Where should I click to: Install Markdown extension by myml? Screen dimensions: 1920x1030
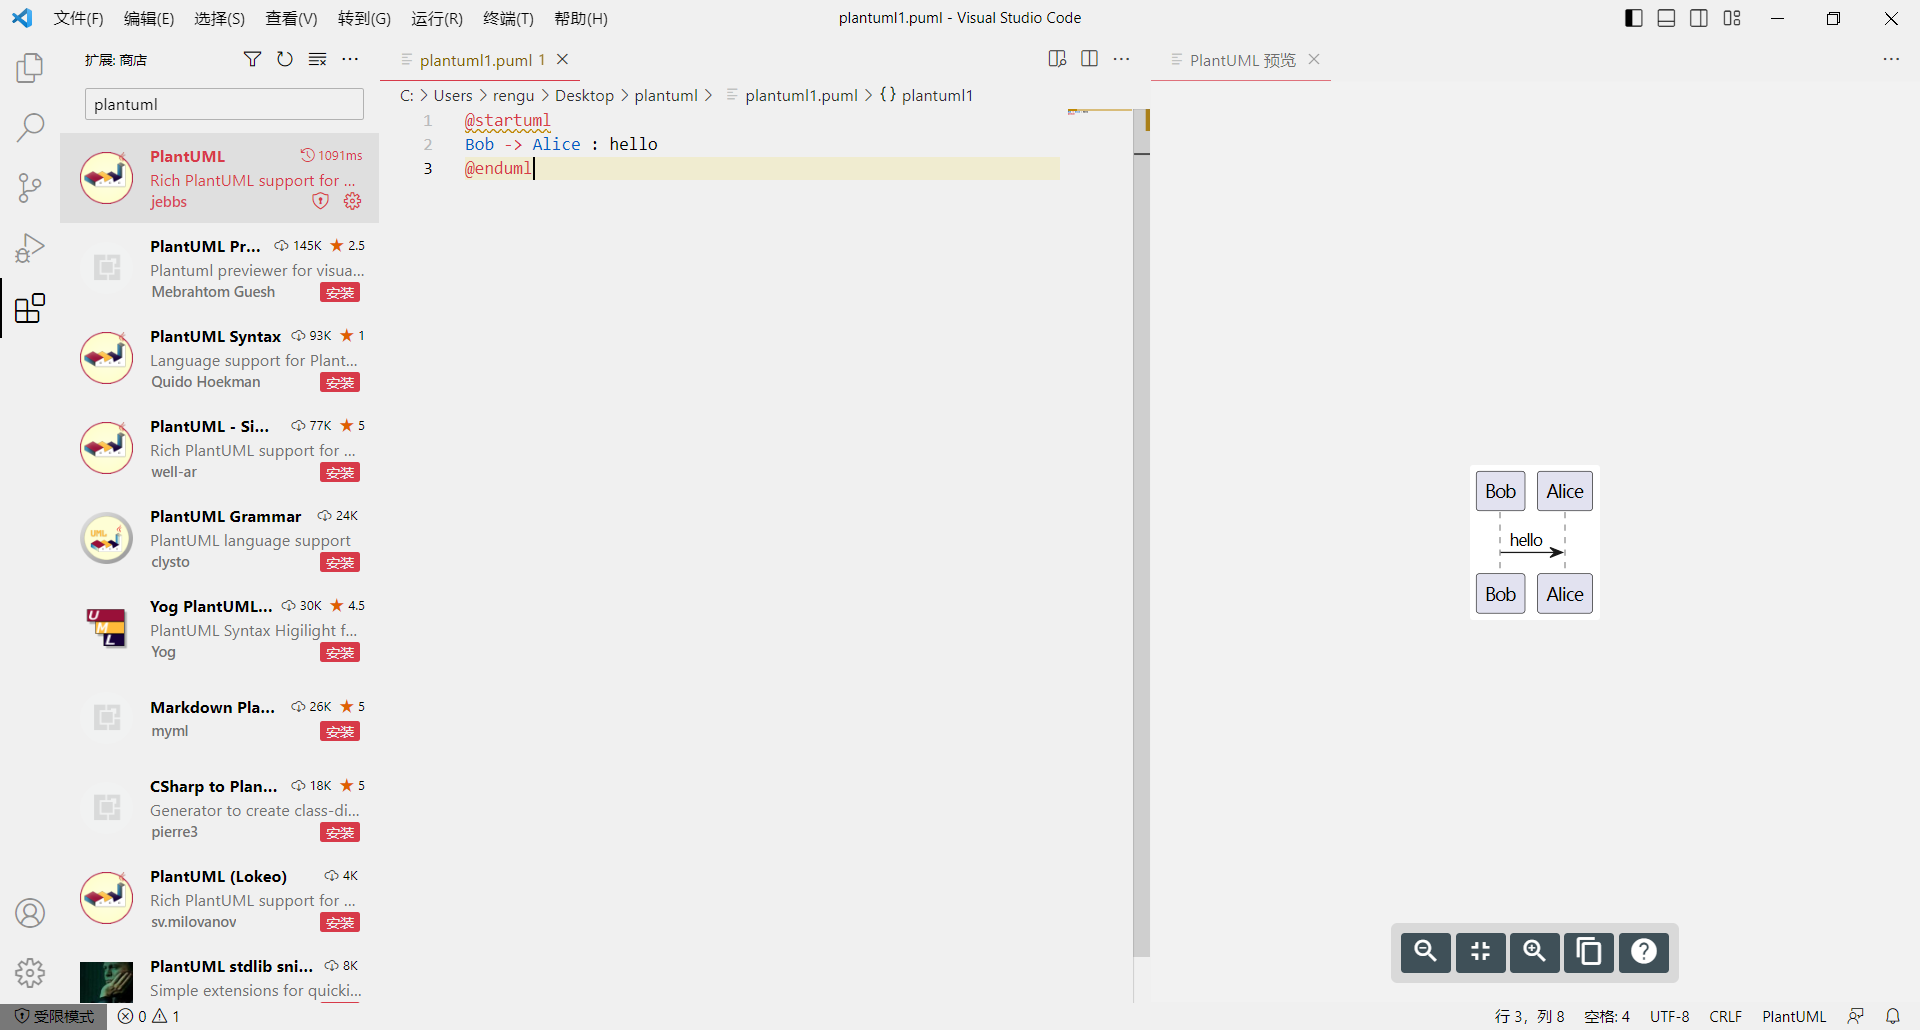[x=340, y=731]
